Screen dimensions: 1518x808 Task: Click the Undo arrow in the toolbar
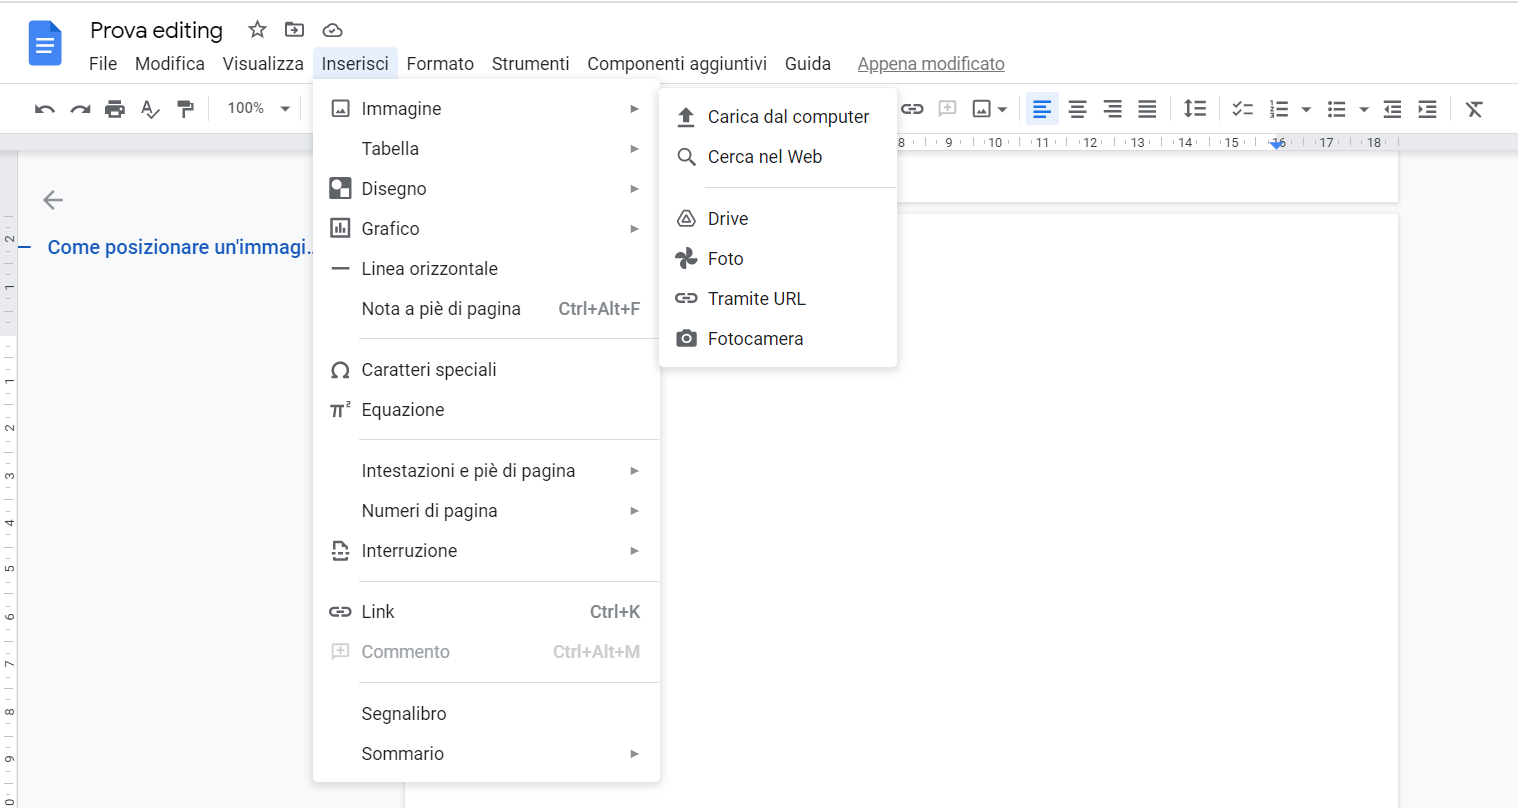coord(44,109)
